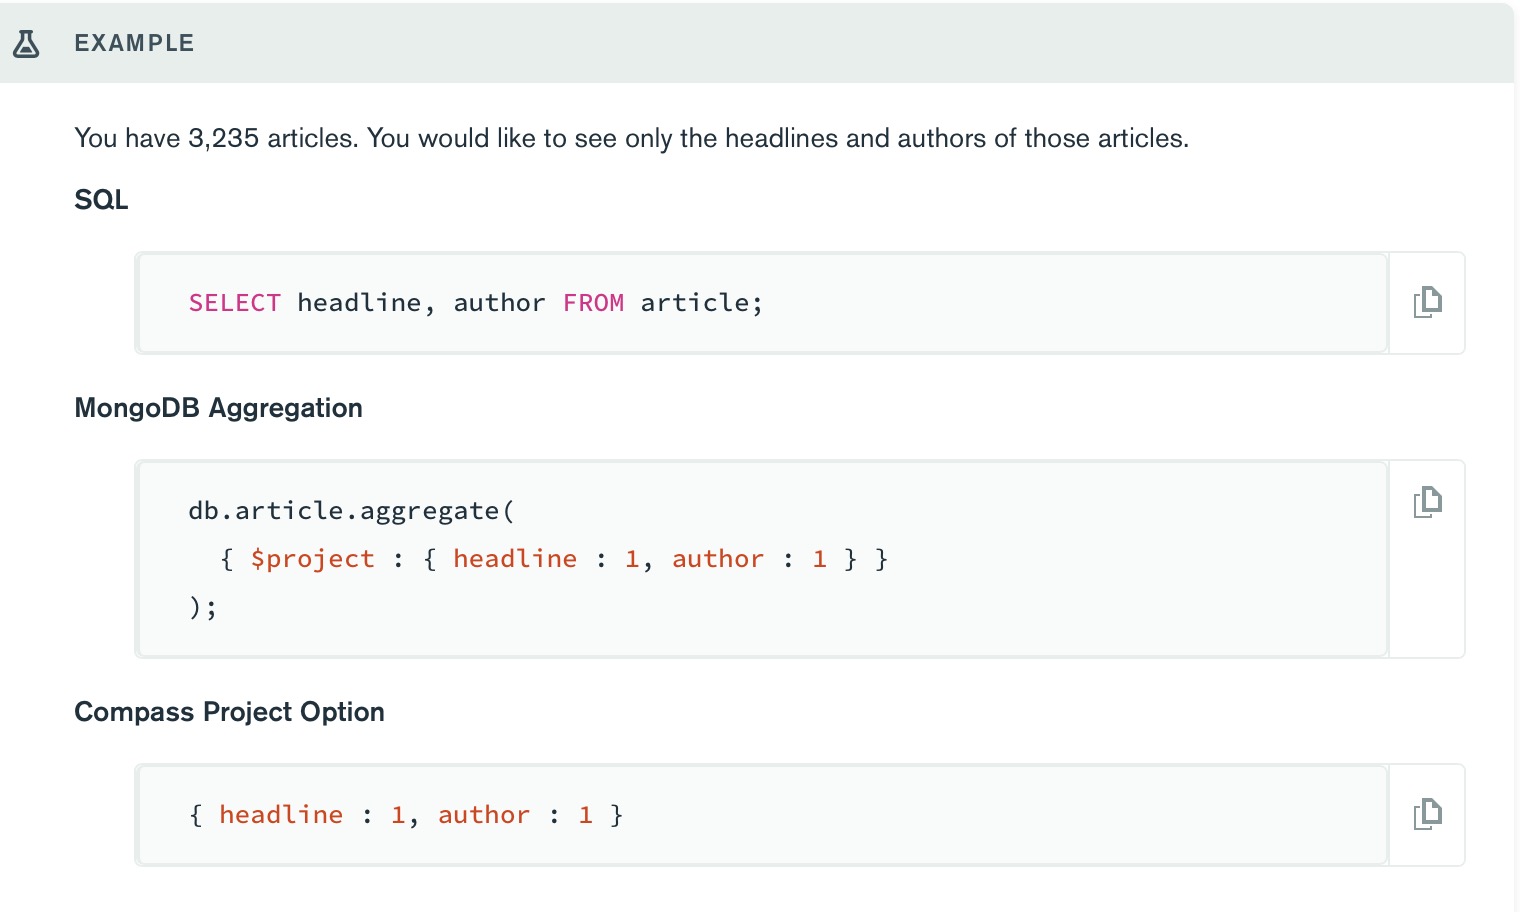The image size is (1520, 912).
Task: Click 'headline,' in the SQL statement
Action: pyautogui.click(x=366, y=303)
